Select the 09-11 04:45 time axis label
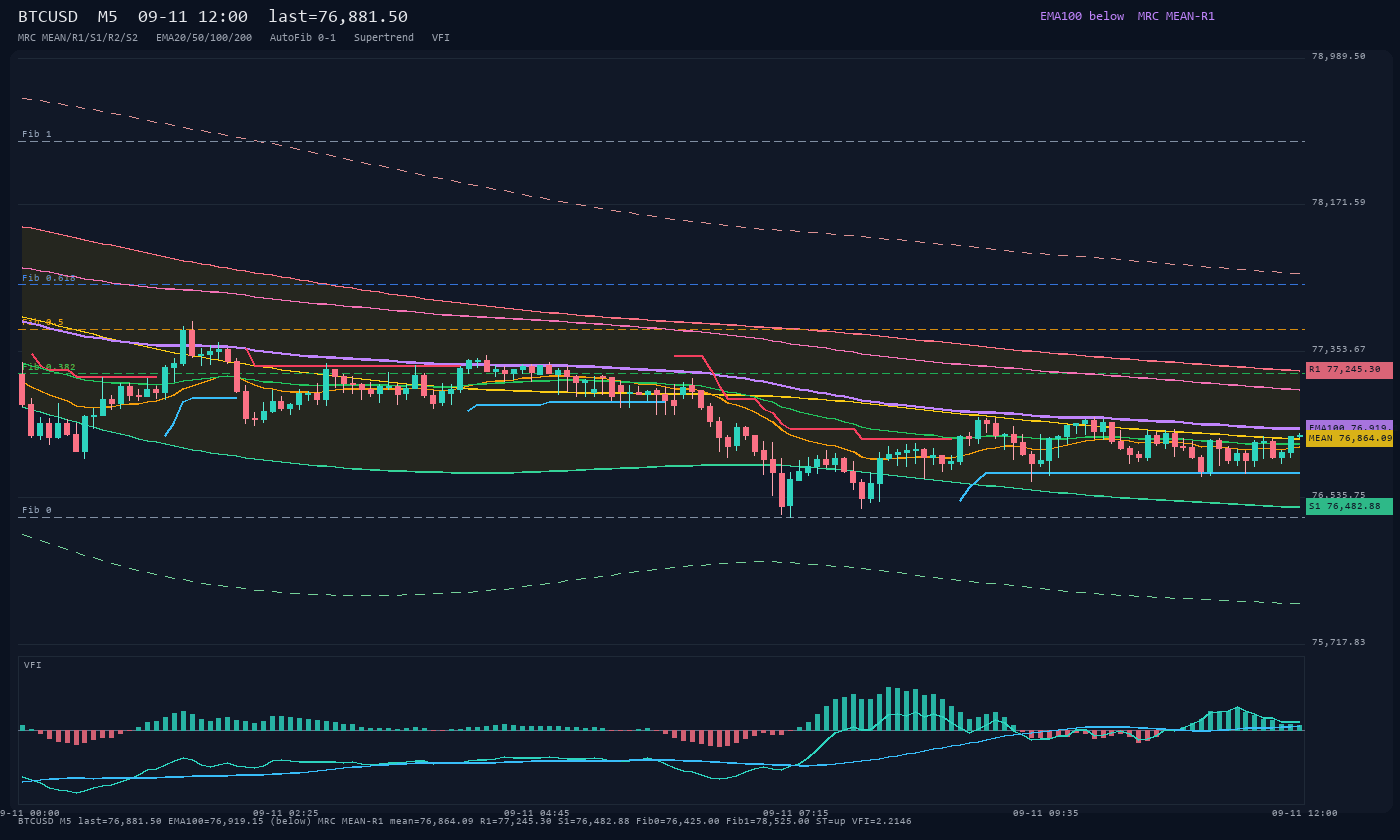The height and width of the screenshot is (840, 1400). point(537,813)
